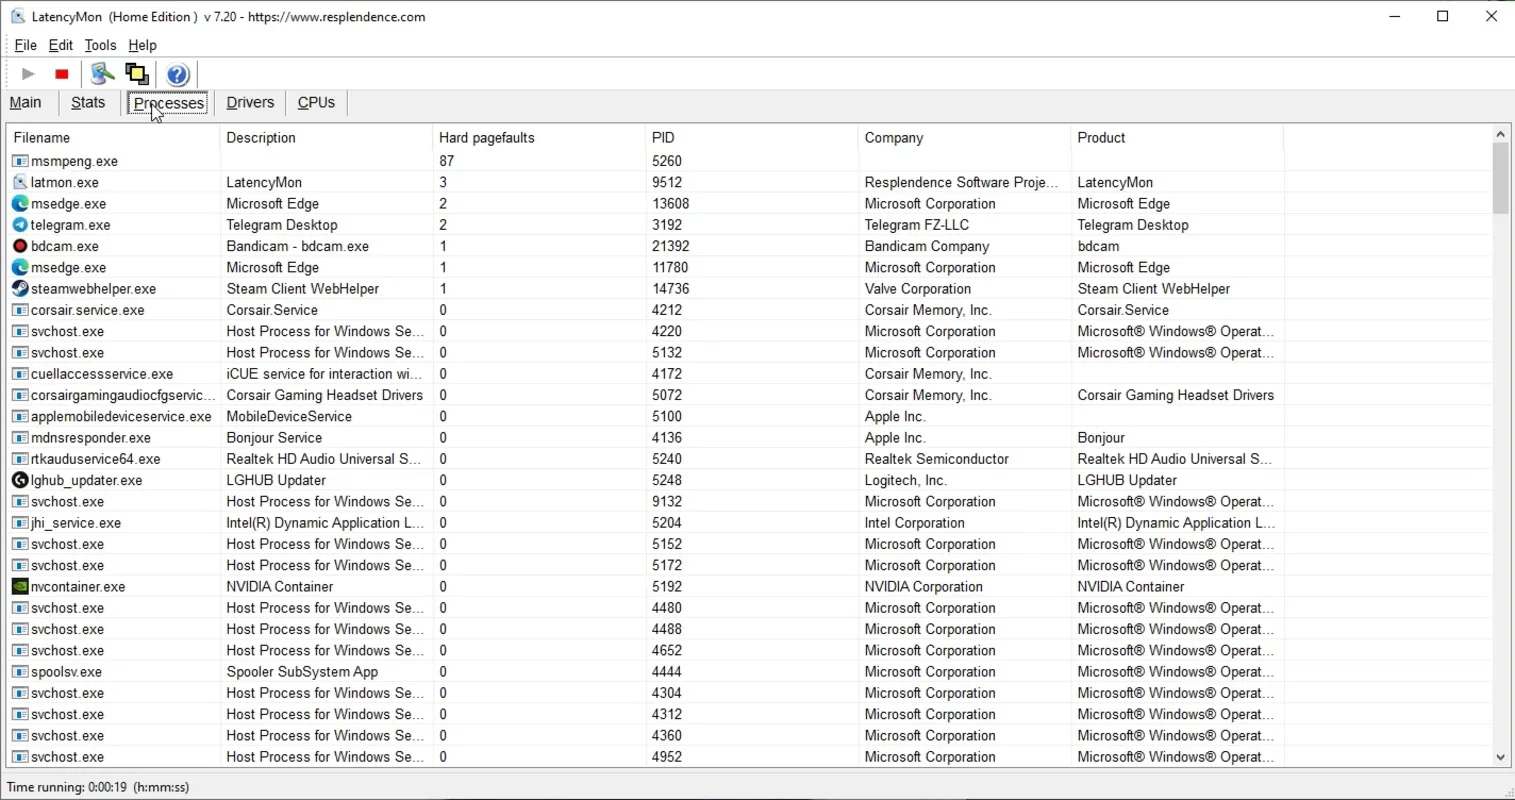Open the Tools menu

(x=100, y=45)
